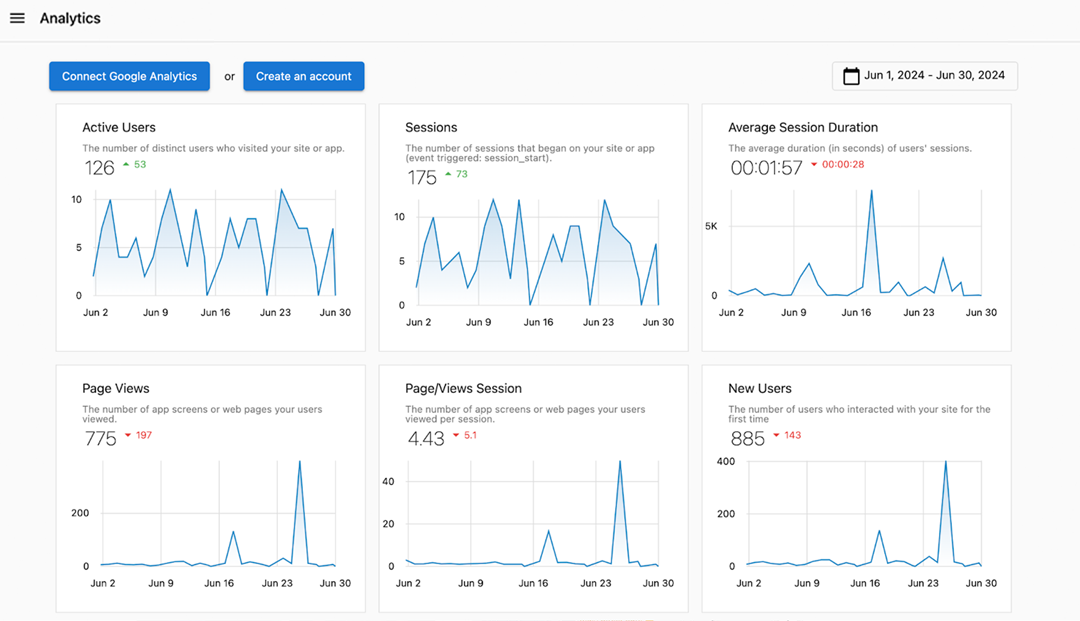Click the New Users total value 885
This screenshot has width=1080, height=621.
click(747, 438)
